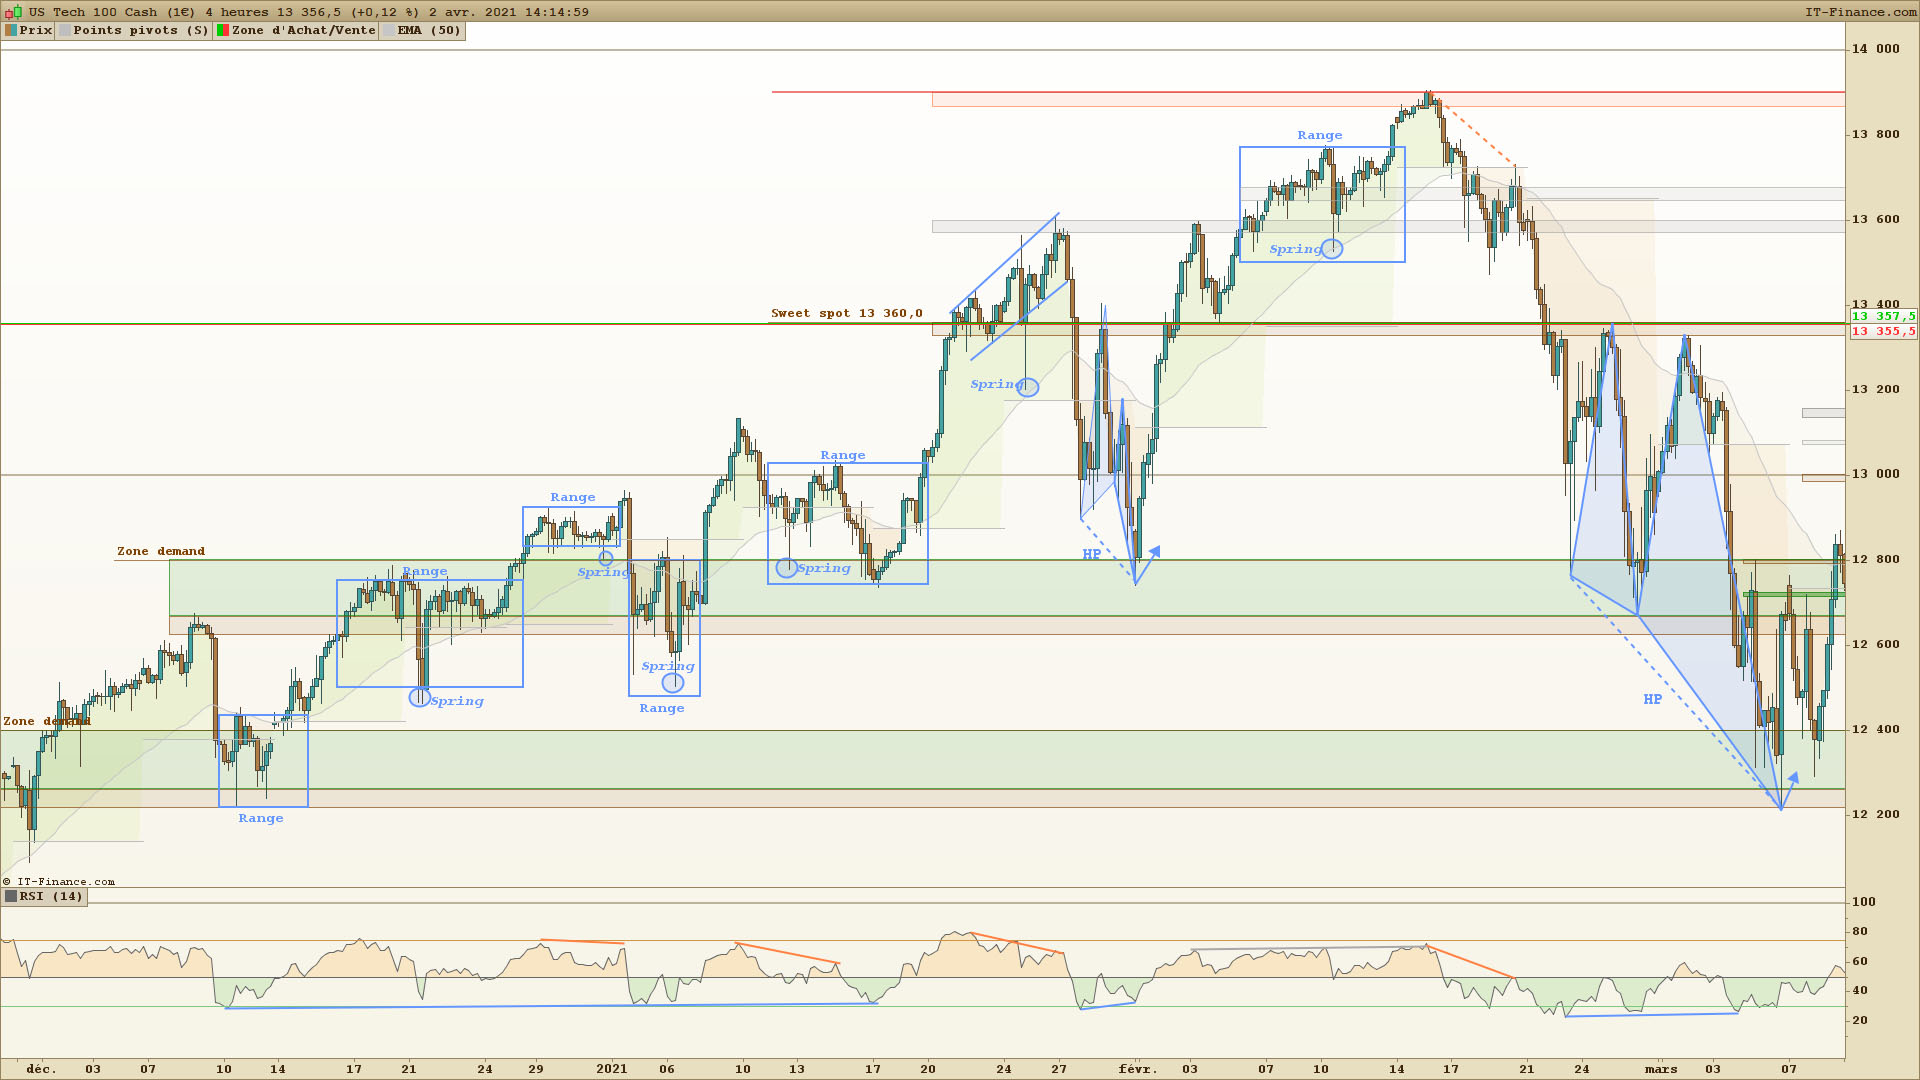Click the blue arrow at février HP pattern
This screenshot has width=1920, height=1080.
[1154, 552]
